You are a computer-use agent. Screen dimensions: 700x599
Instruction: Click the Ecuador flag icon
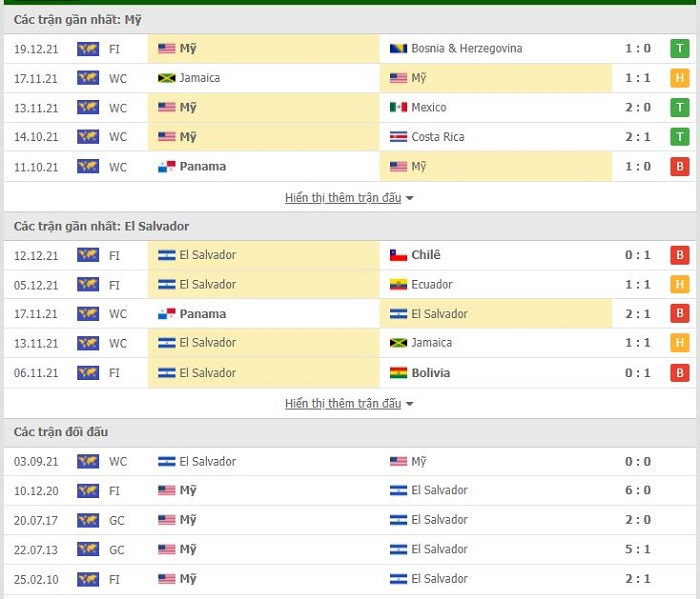398,284
